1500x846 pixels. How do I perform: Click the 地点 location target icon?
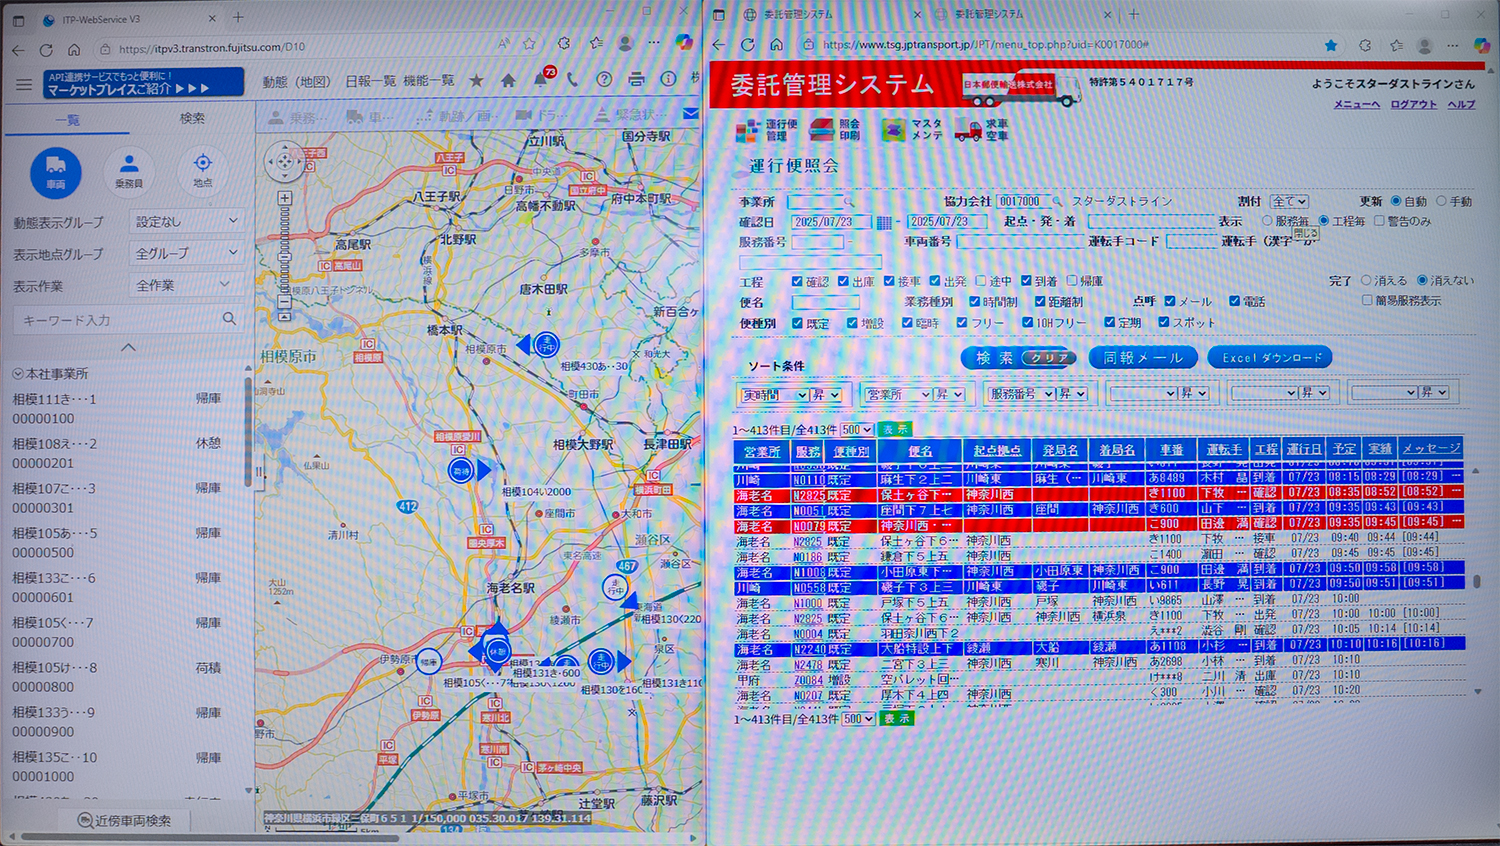[202, 168]
